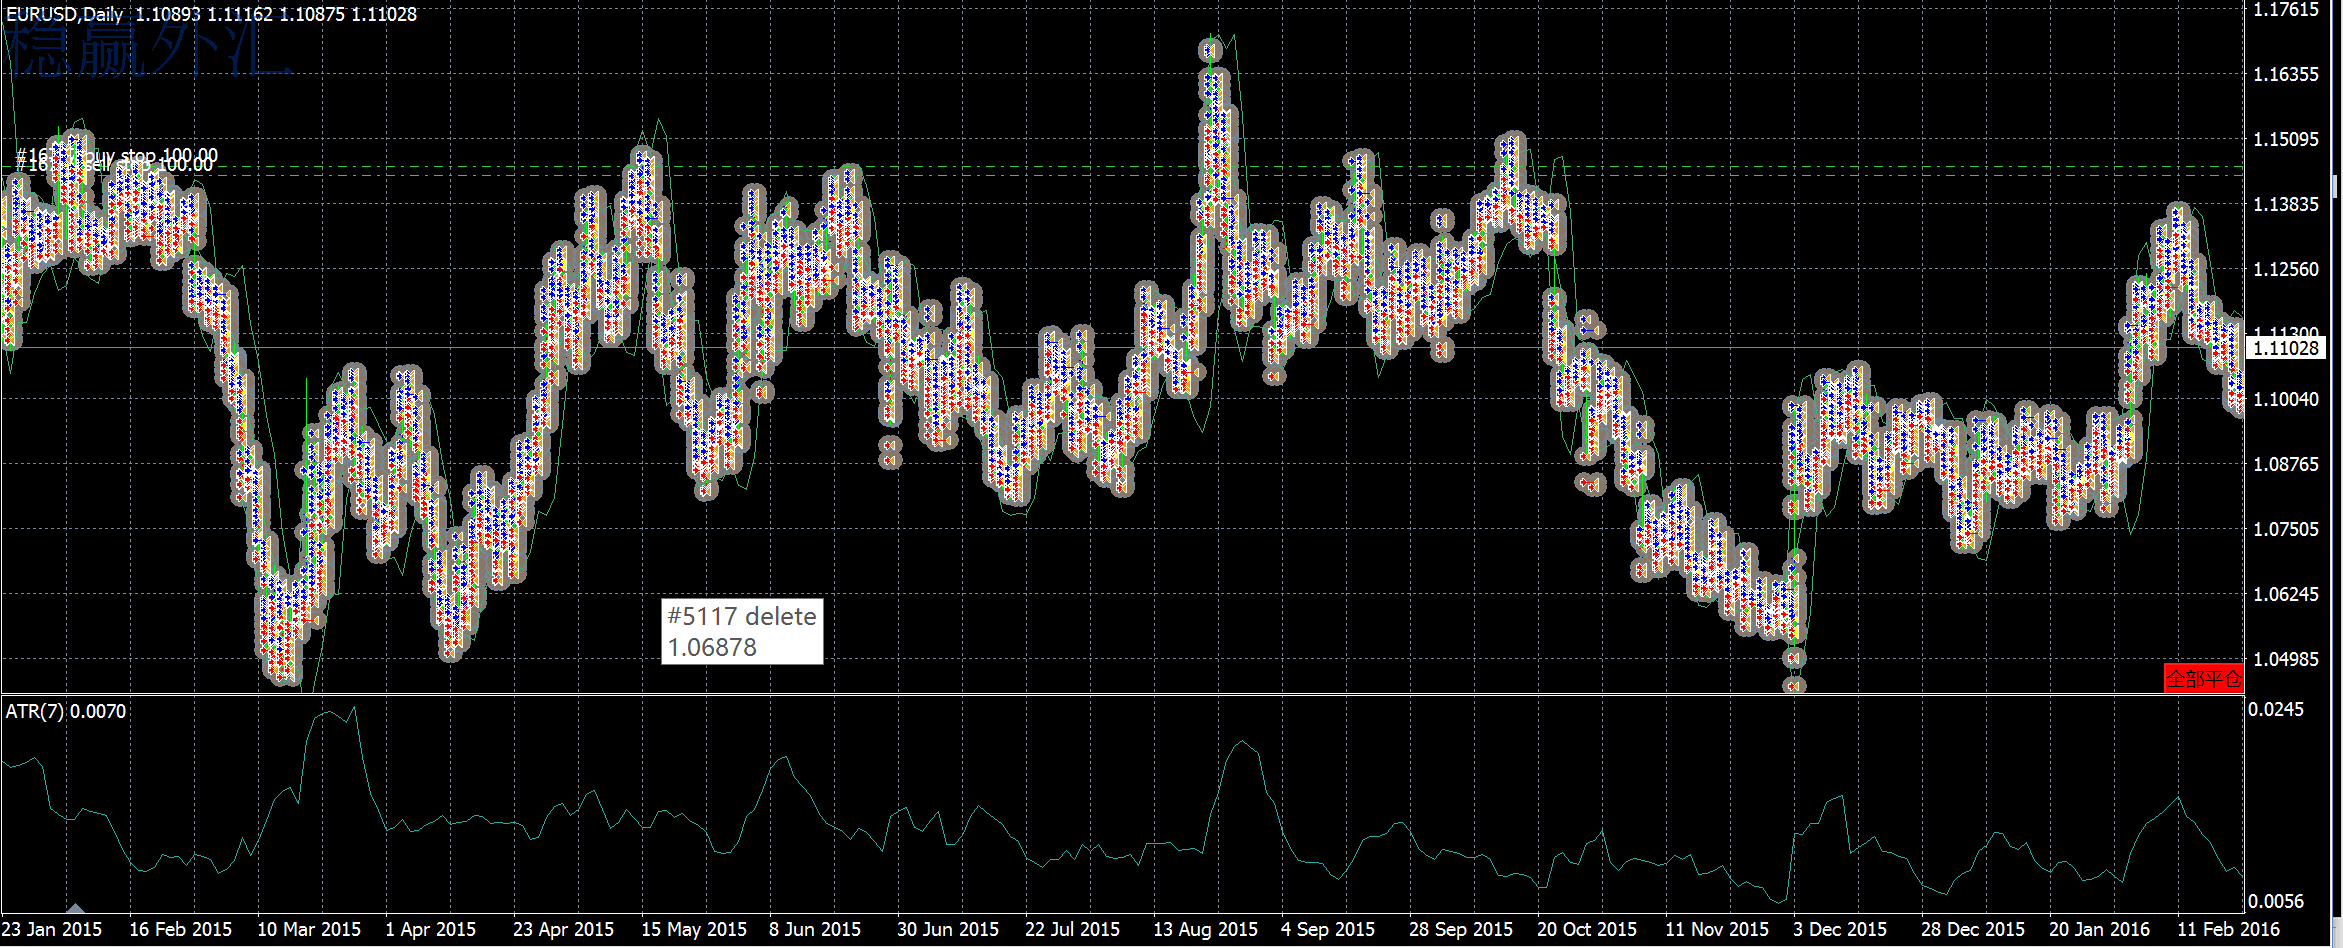Click the 0.0245 ATR scale value
The width and height of the screenshot is (2343, 948).
tap(2276, 709)
